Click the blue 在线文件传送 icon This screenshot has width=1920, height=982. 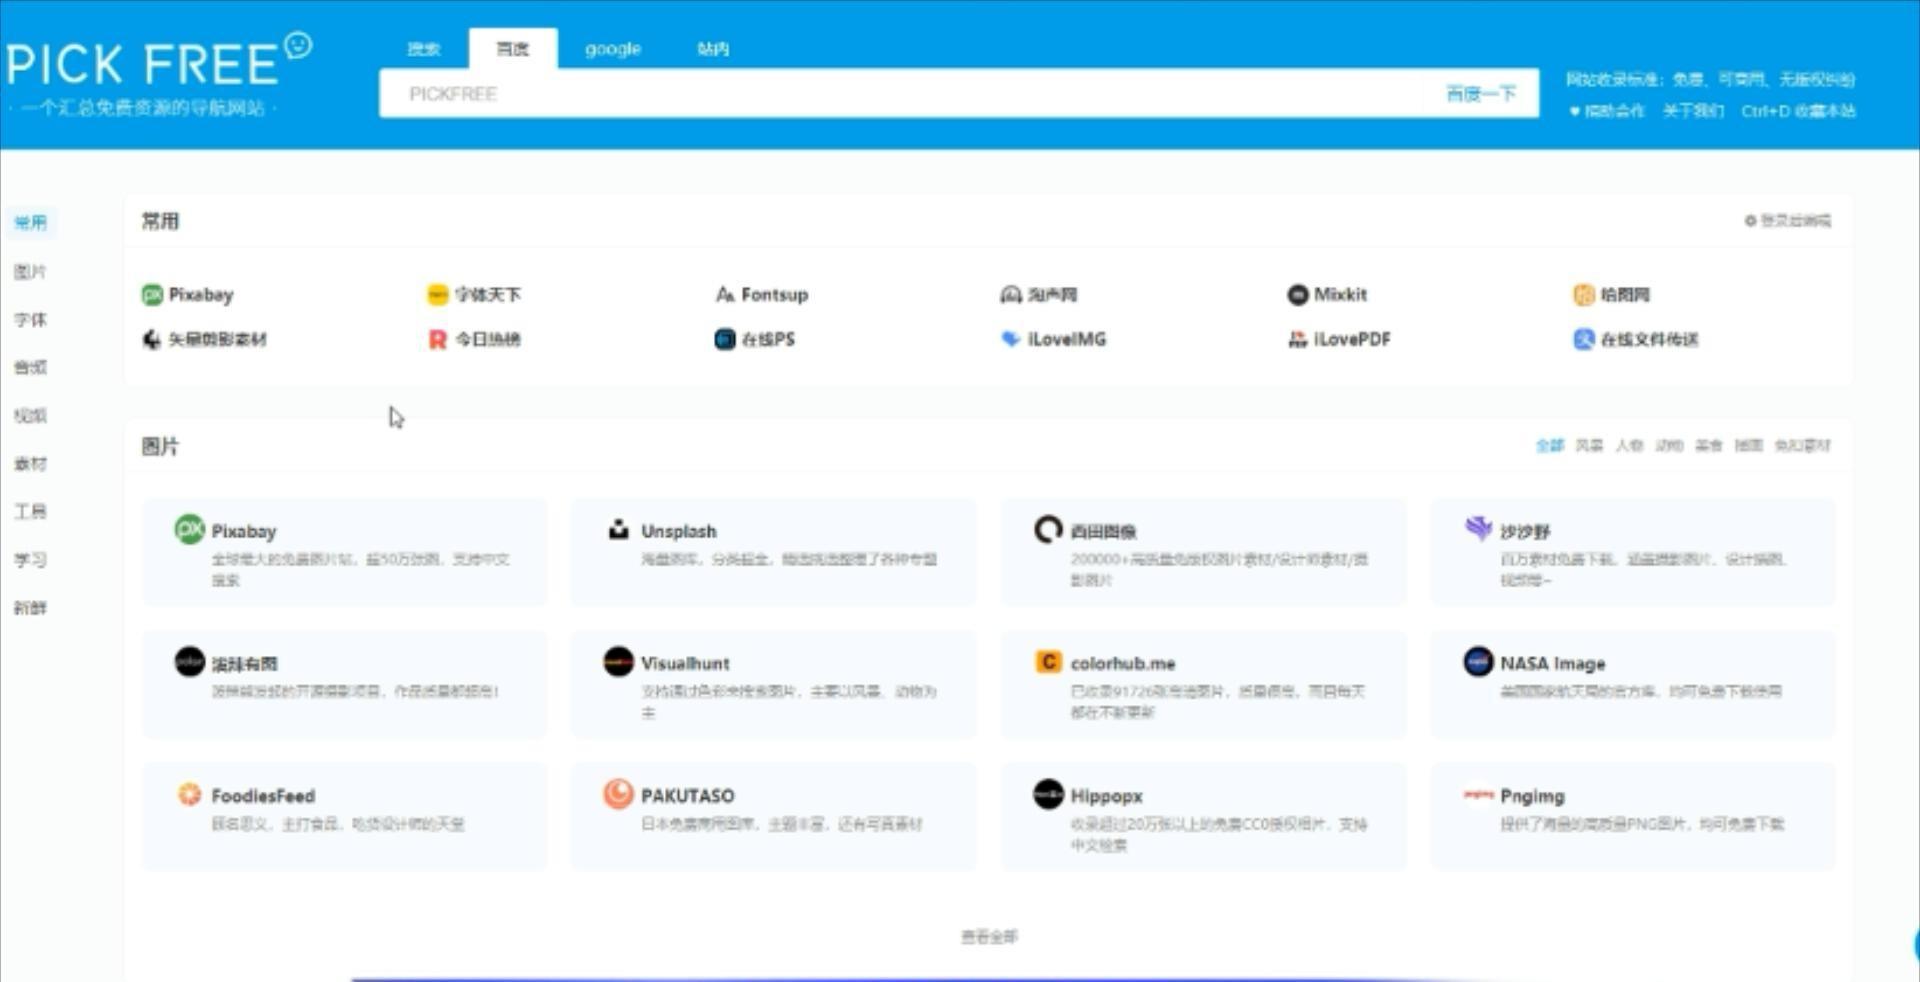[x=1584, y=340]
